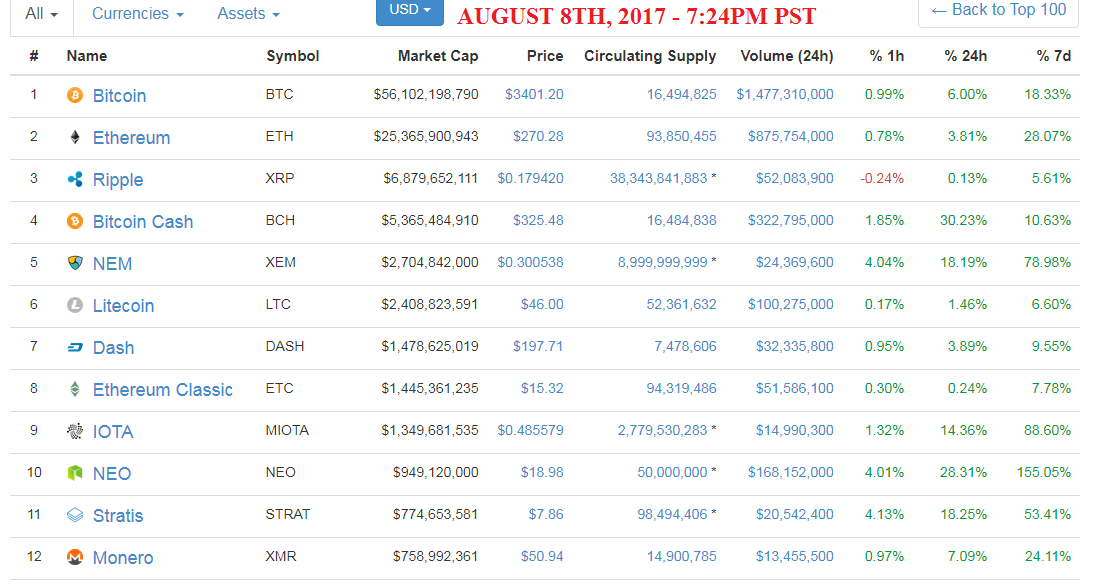Image resolution: width=1115 pixels, height=585 pixels.
Task: Click the Dash logo icon
Action: tap(75, 348)
